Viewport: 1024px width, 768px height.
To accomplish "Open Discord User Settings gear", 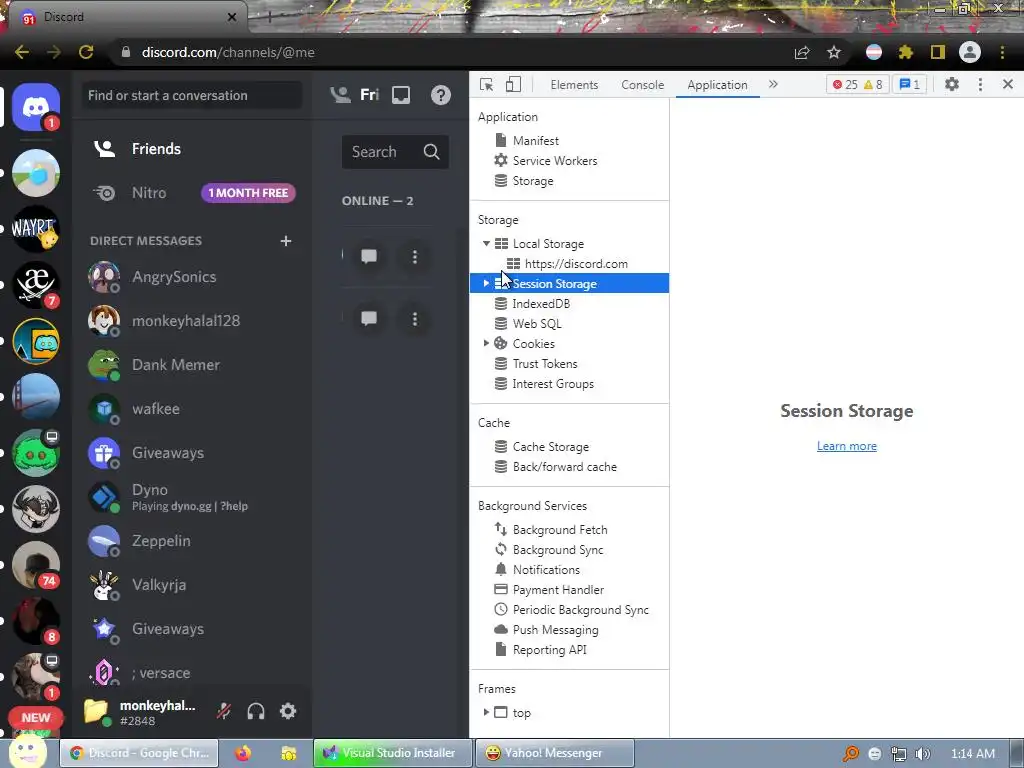I will 288,711.
